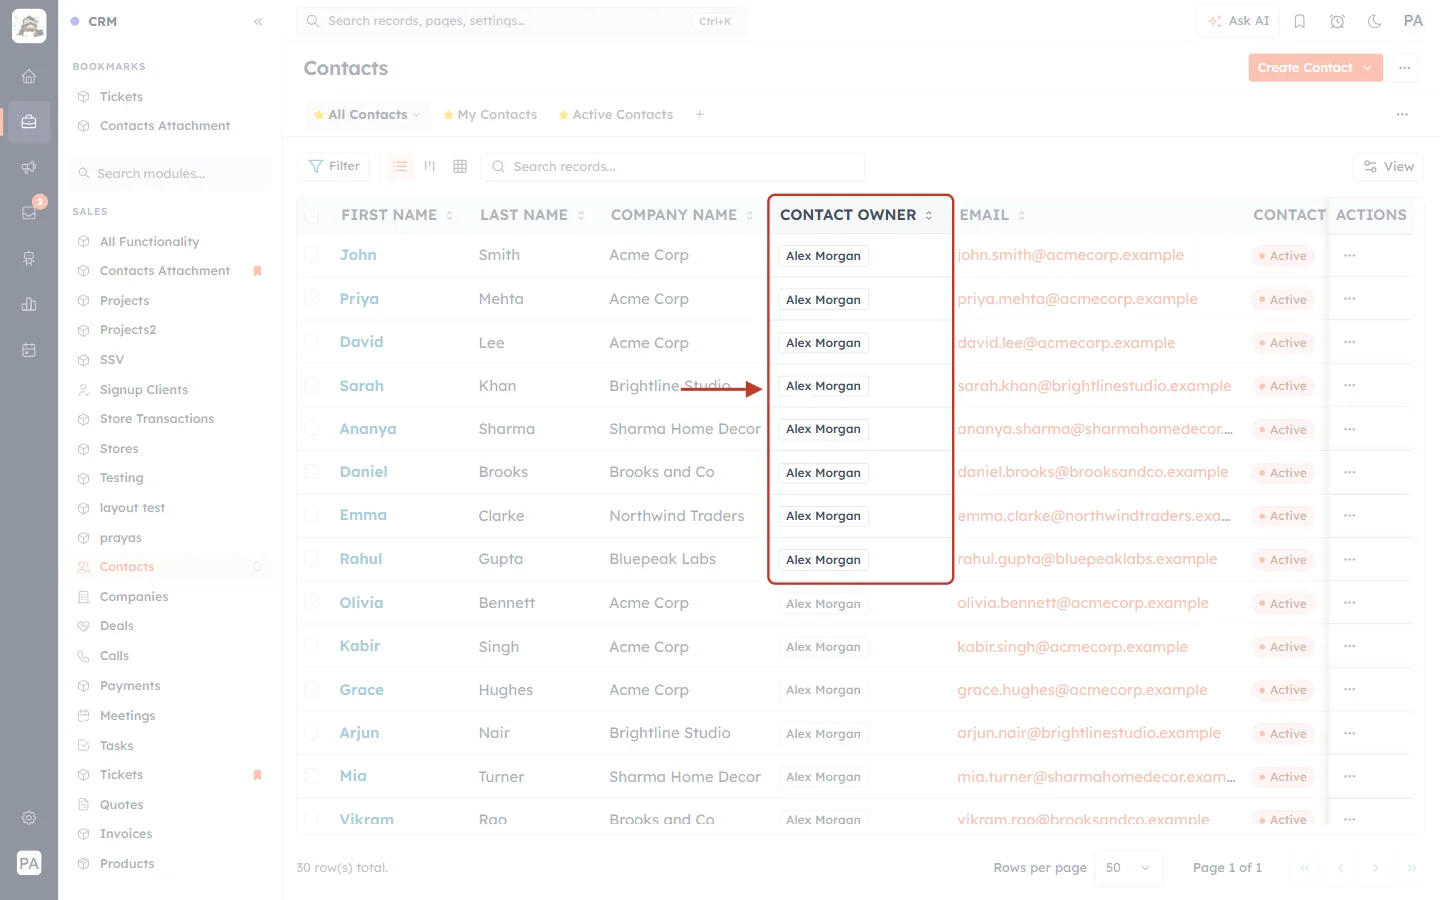
Task: Toggle the select-all rows checkbox
Action: (x=312, y=215)
